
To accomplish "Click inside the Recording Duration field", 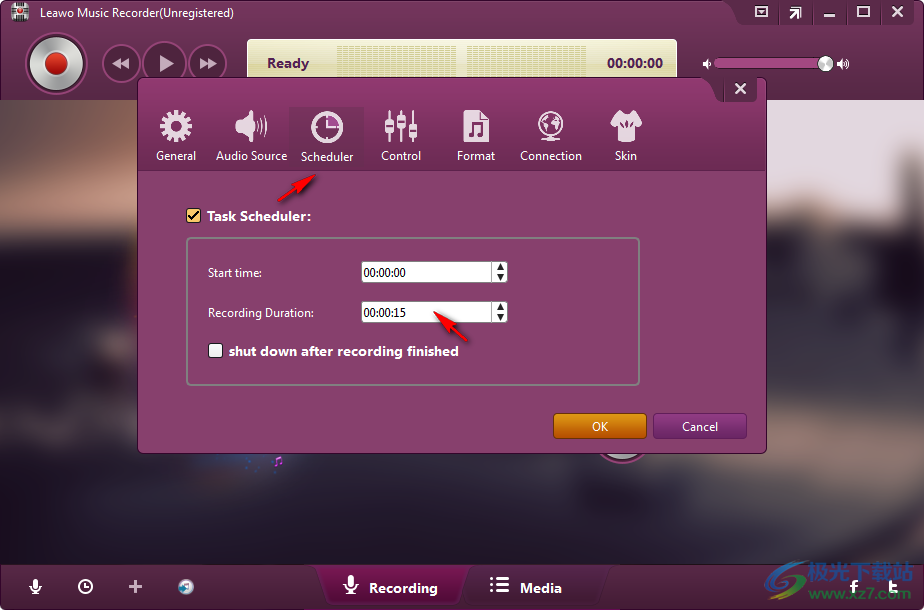I will (425, 313).
